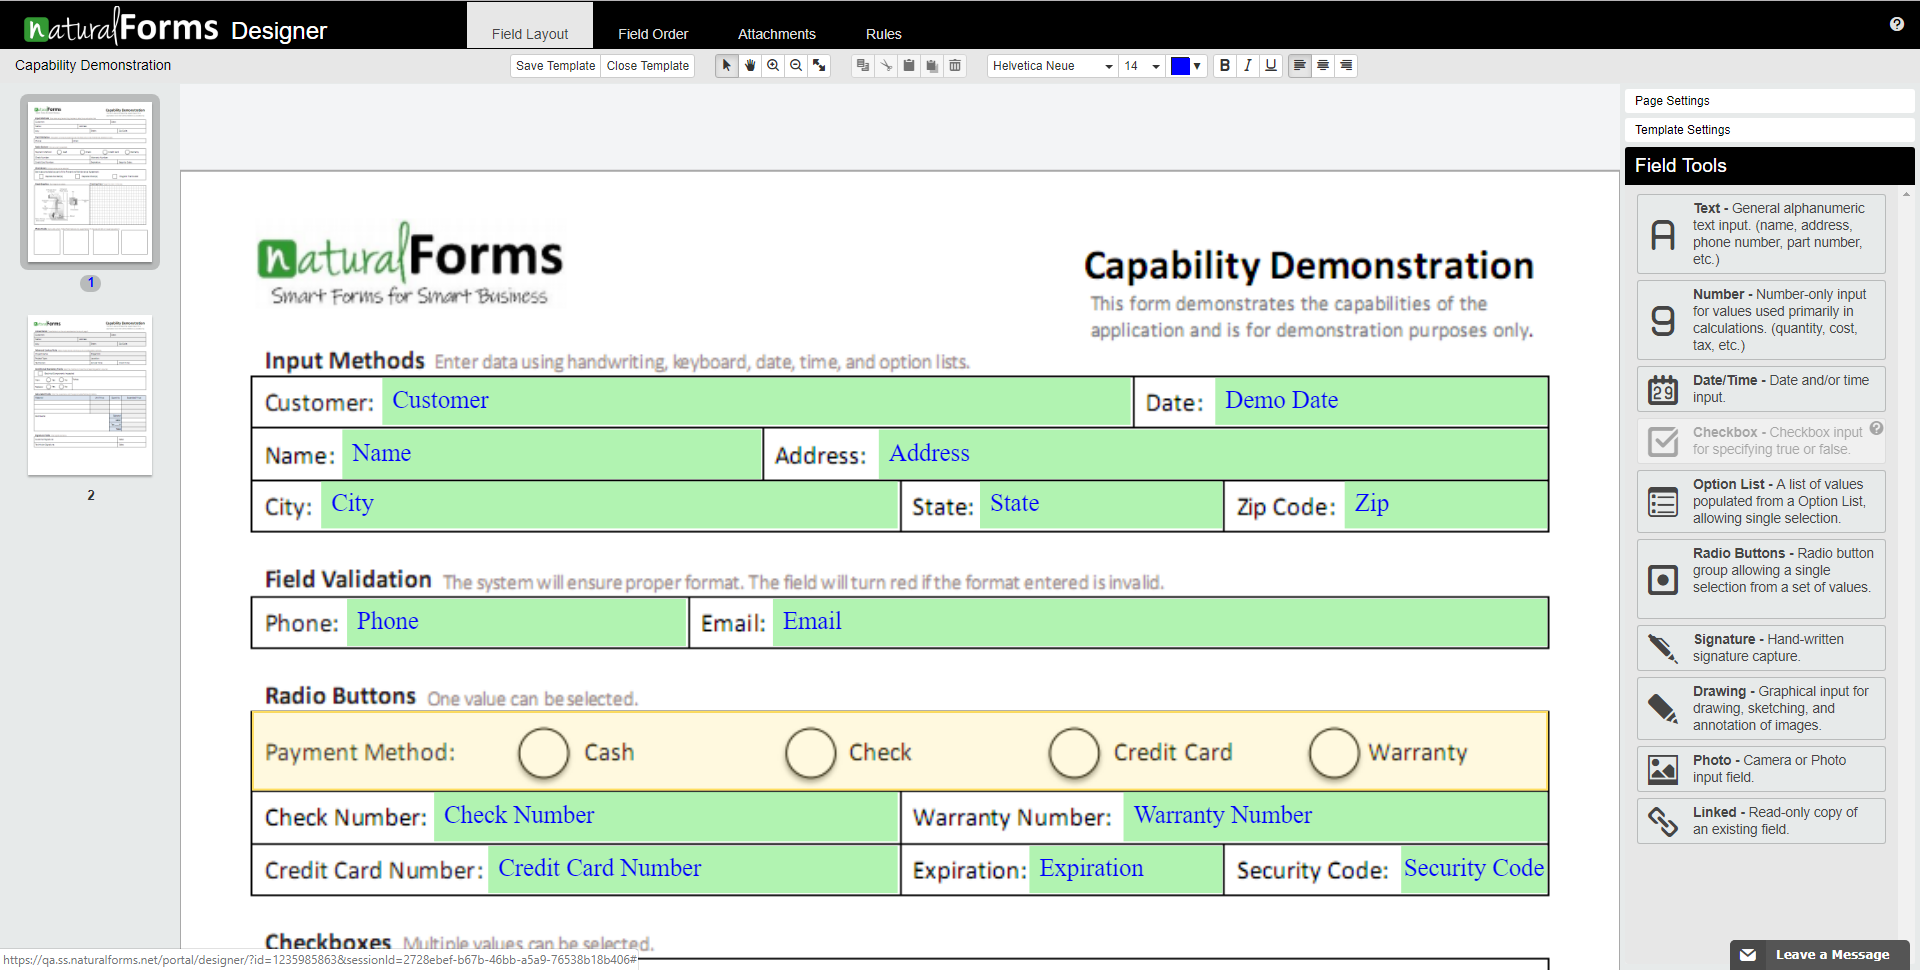Select the Check radio button
Viewport: 1920px width, 970px height.
(x=810, y=753)
